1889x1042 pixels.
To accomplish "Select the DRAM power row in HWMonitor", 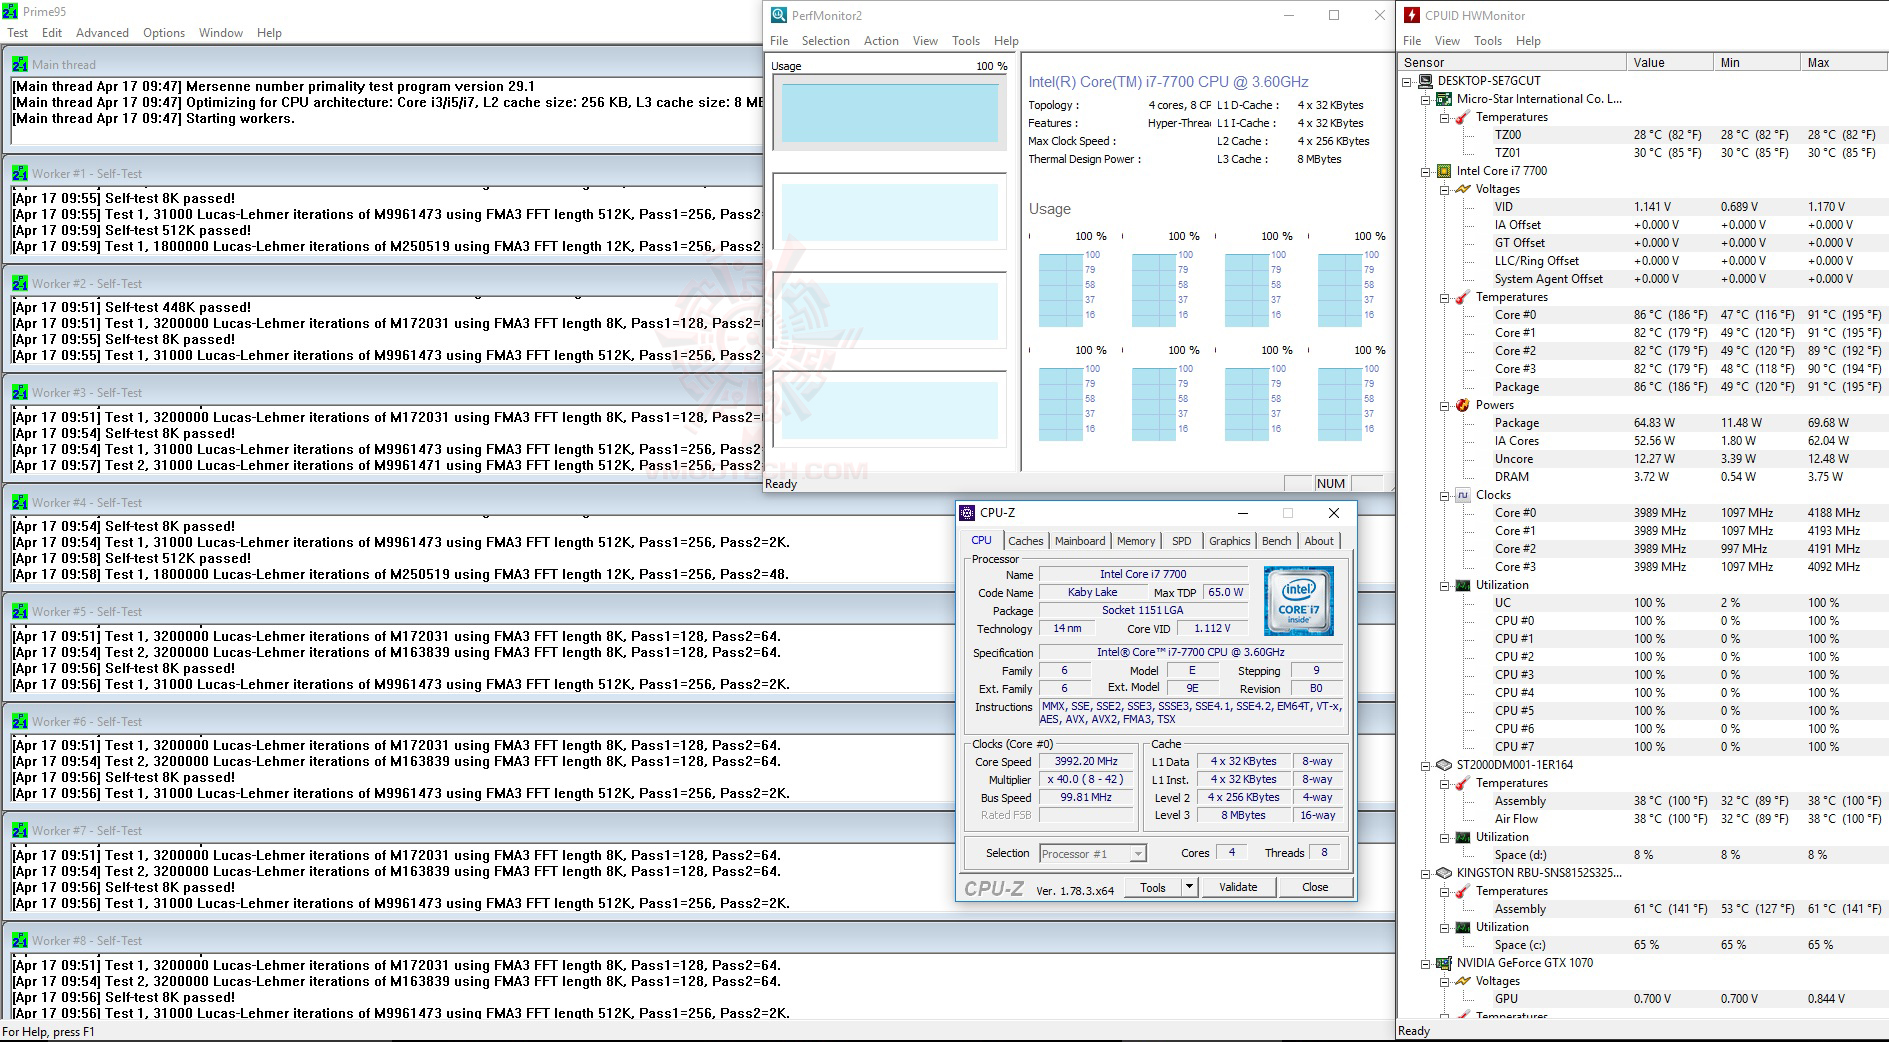I will tap(1690, 477).
